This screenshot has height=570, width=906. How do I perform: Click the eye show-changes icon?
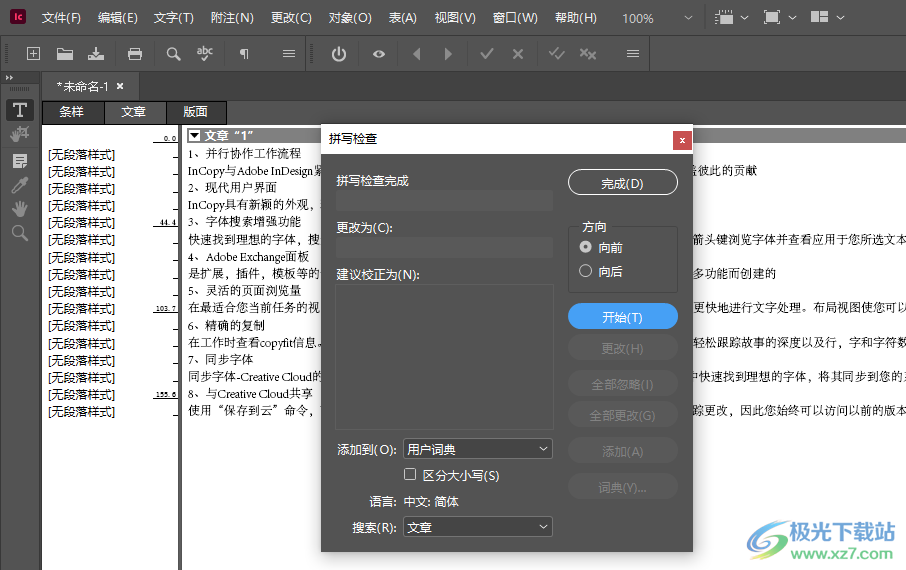click(378, 54)
